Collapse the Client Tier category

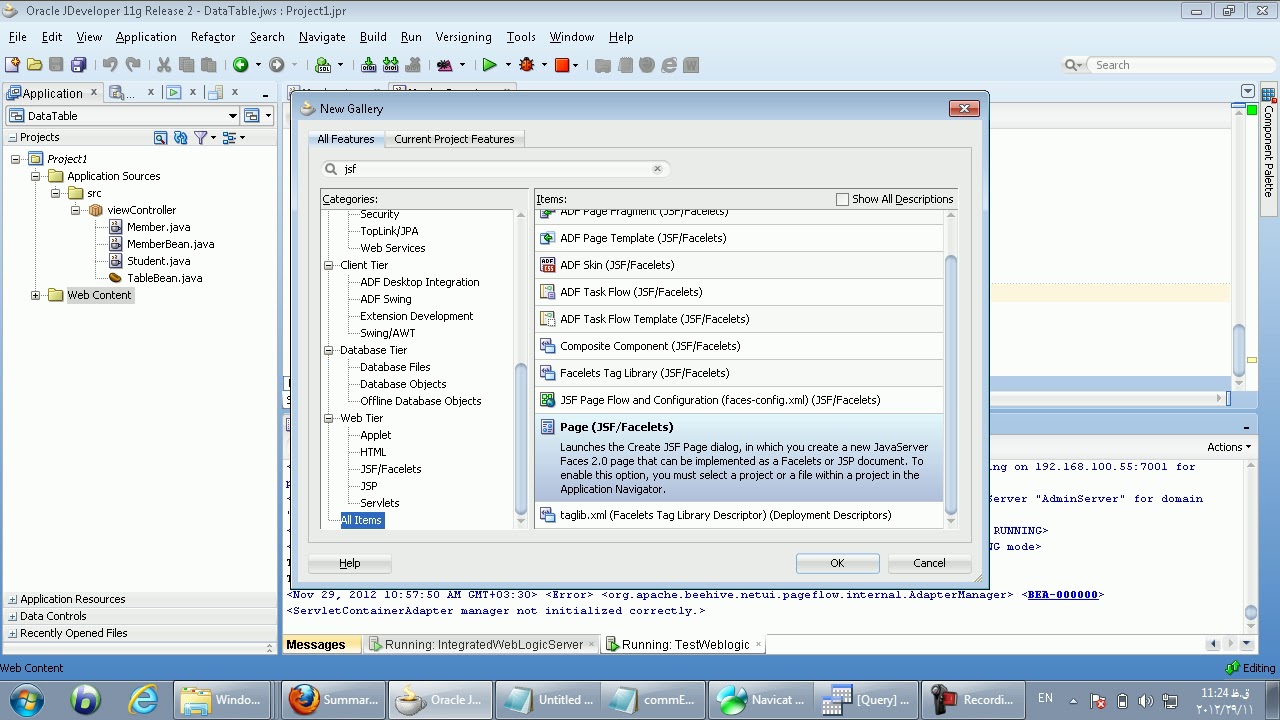(x=328, y=265)
